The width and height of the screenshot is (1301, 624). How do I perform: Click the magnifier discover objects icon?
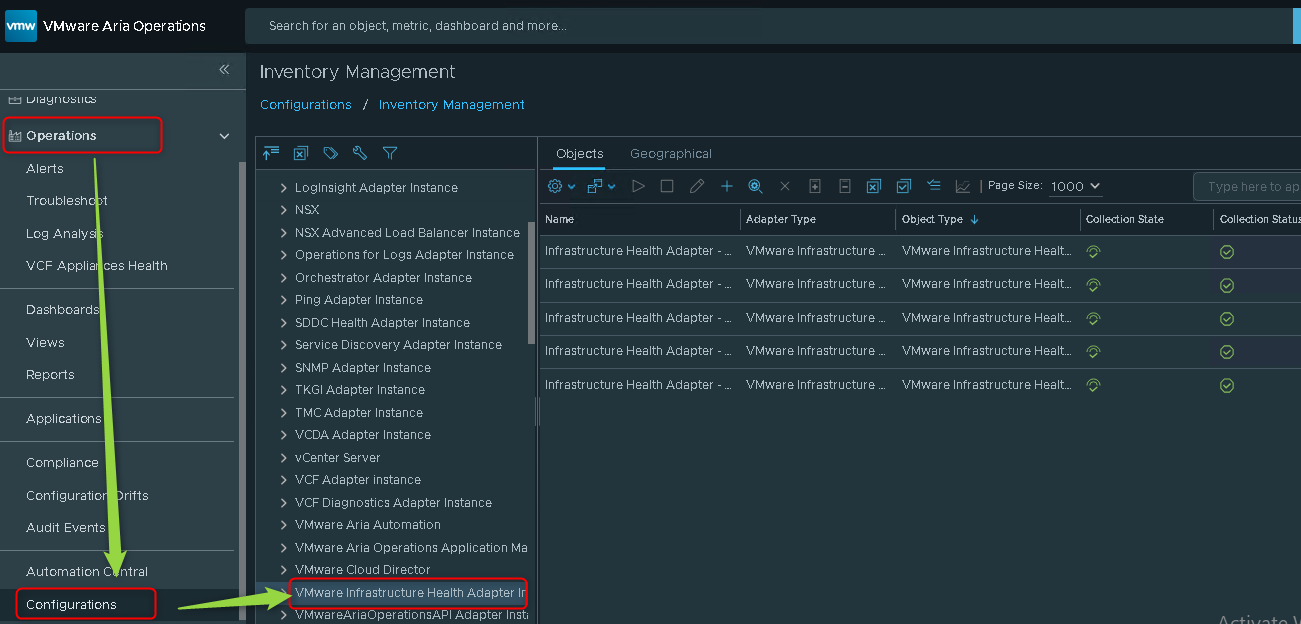pos(755,186)
